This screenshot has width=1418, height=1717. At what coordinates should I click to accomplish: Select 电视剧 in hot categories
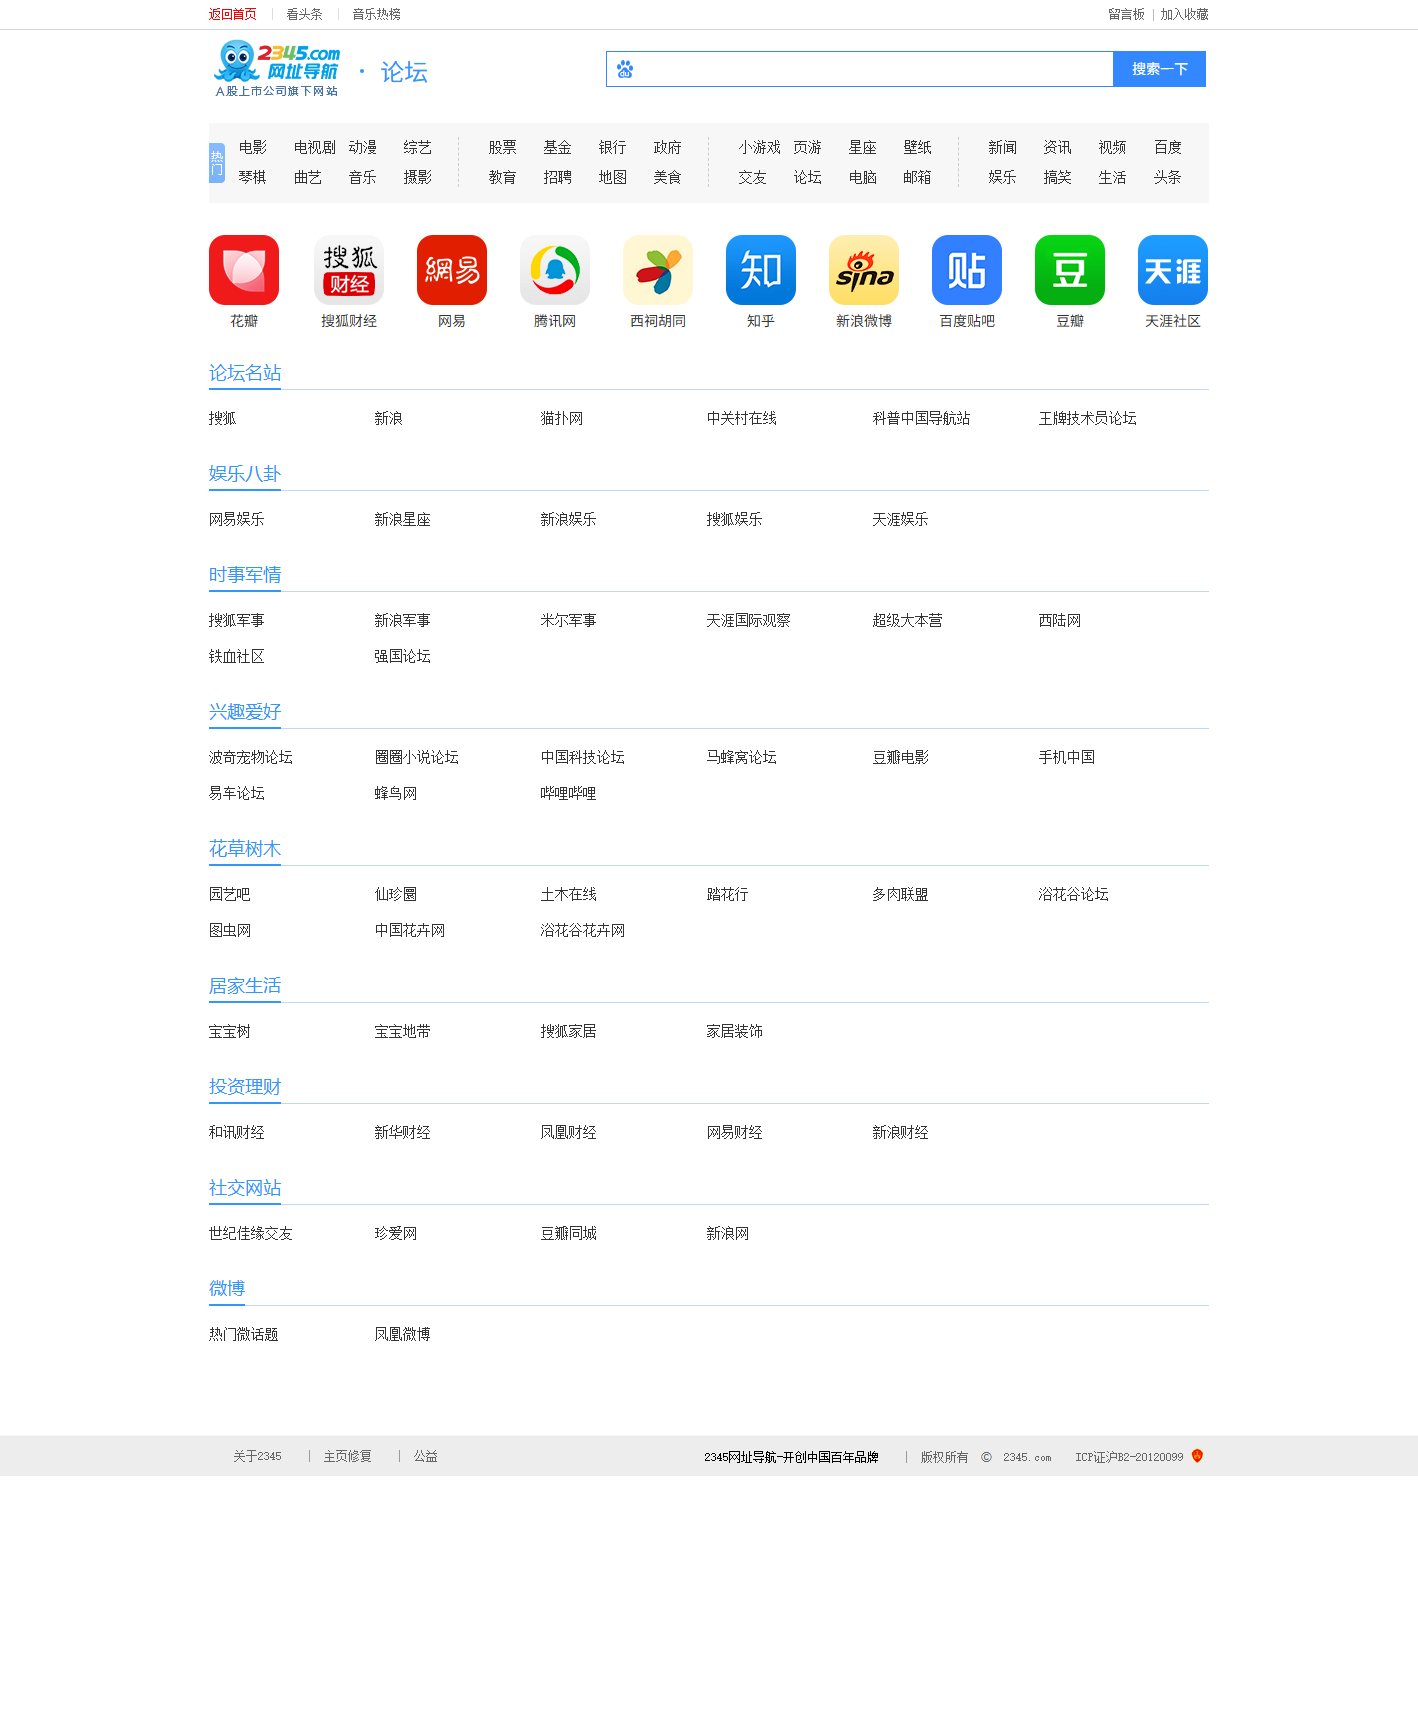[315, 147]
